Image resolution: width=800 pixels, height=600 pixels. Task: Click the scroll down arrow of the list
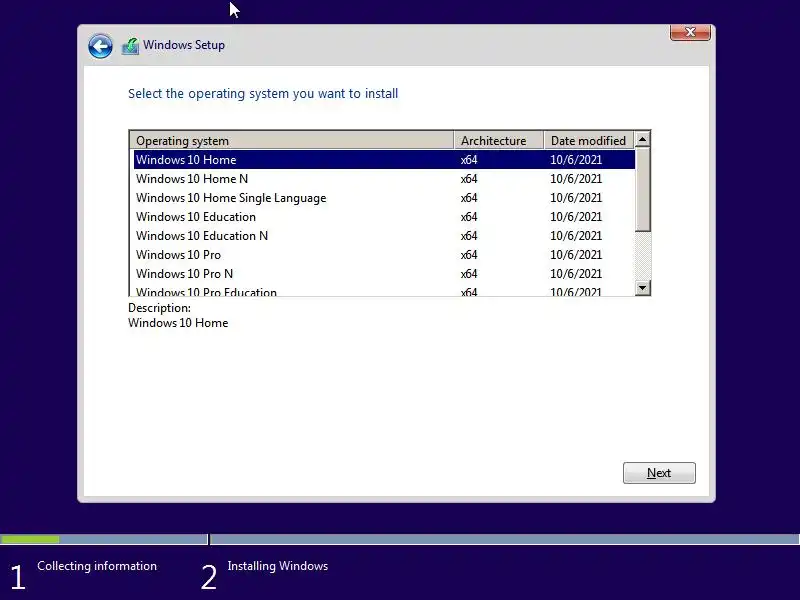point(642,288)
